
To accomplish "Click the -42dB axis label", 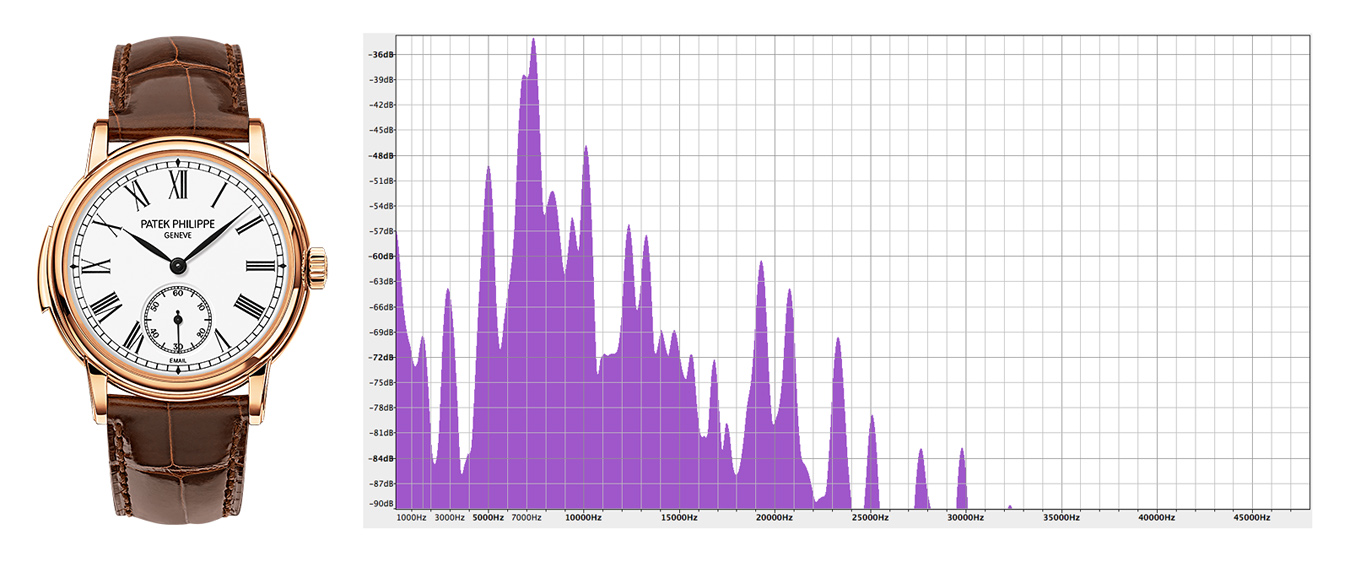I will 382,105.
